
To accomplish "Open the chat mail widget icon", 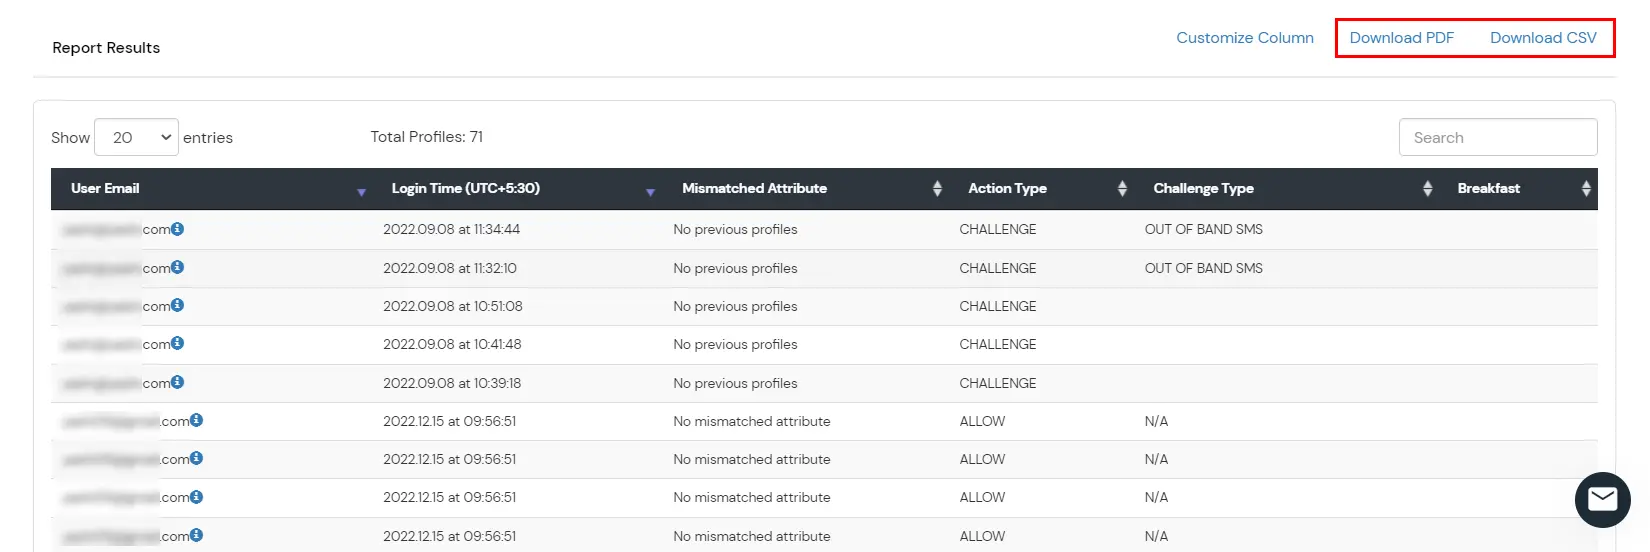I will [x=1602, y=499].
